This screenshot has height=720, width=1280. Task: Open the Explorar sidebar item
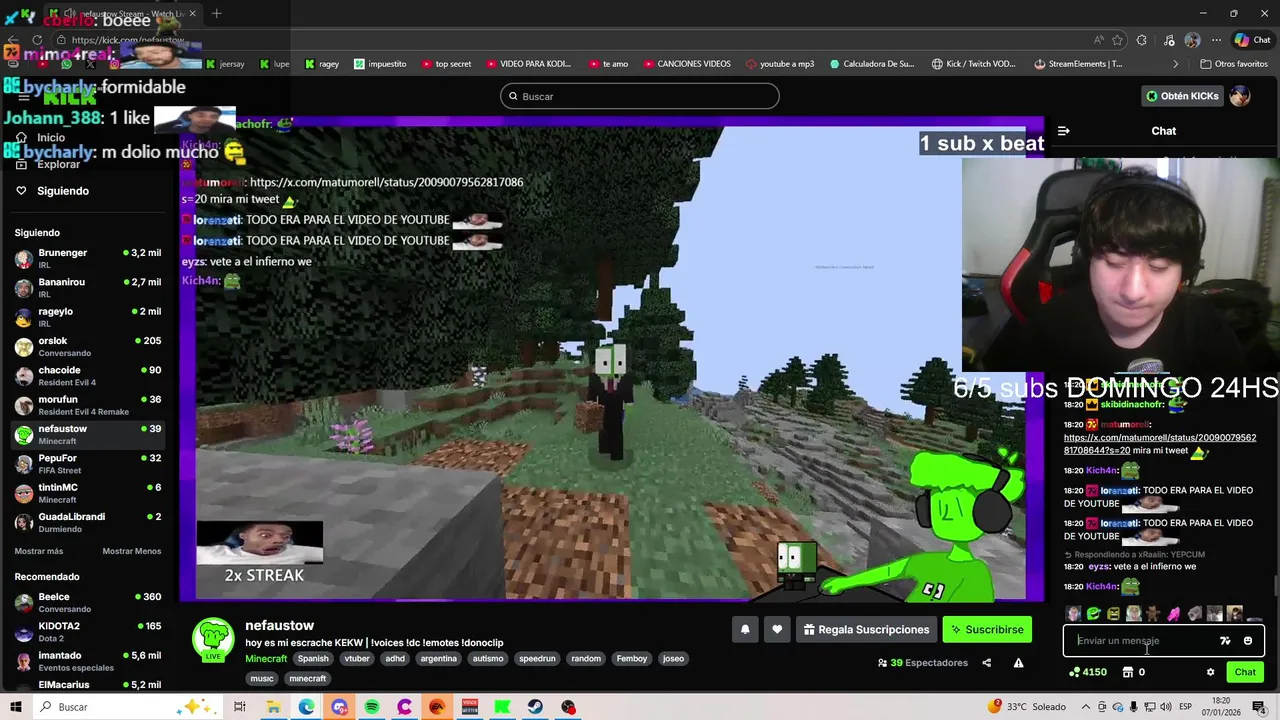coord(58,164)
